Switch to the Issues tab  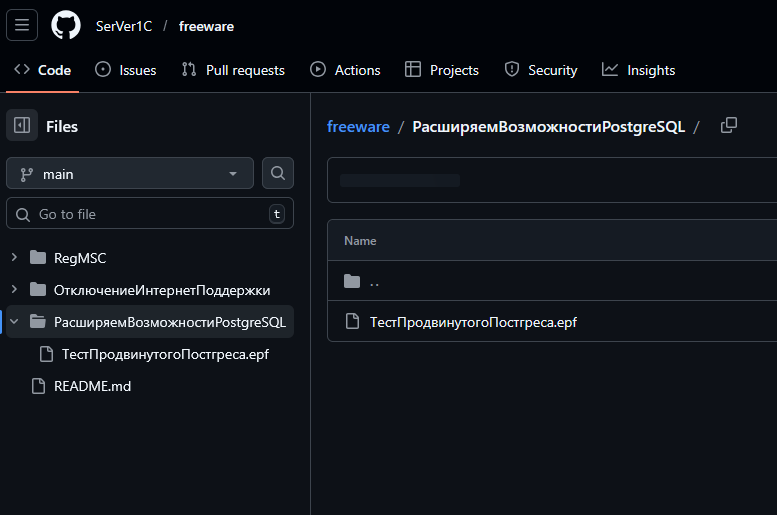click(126, 70)
